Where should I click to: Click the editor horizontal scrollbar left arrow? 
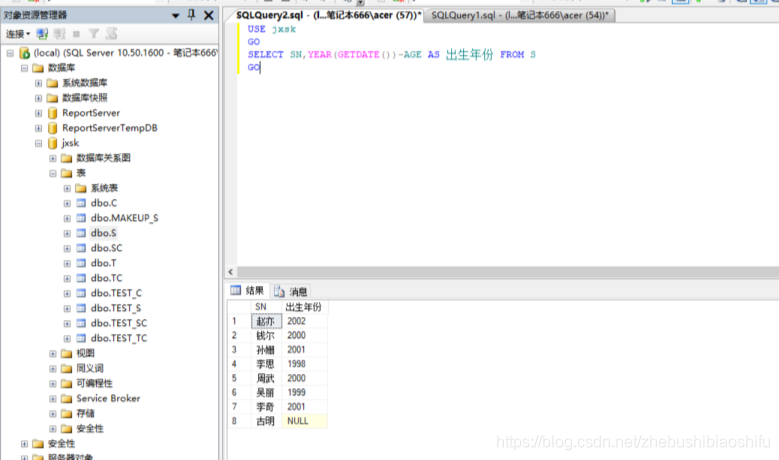click(x=231, y=272)
